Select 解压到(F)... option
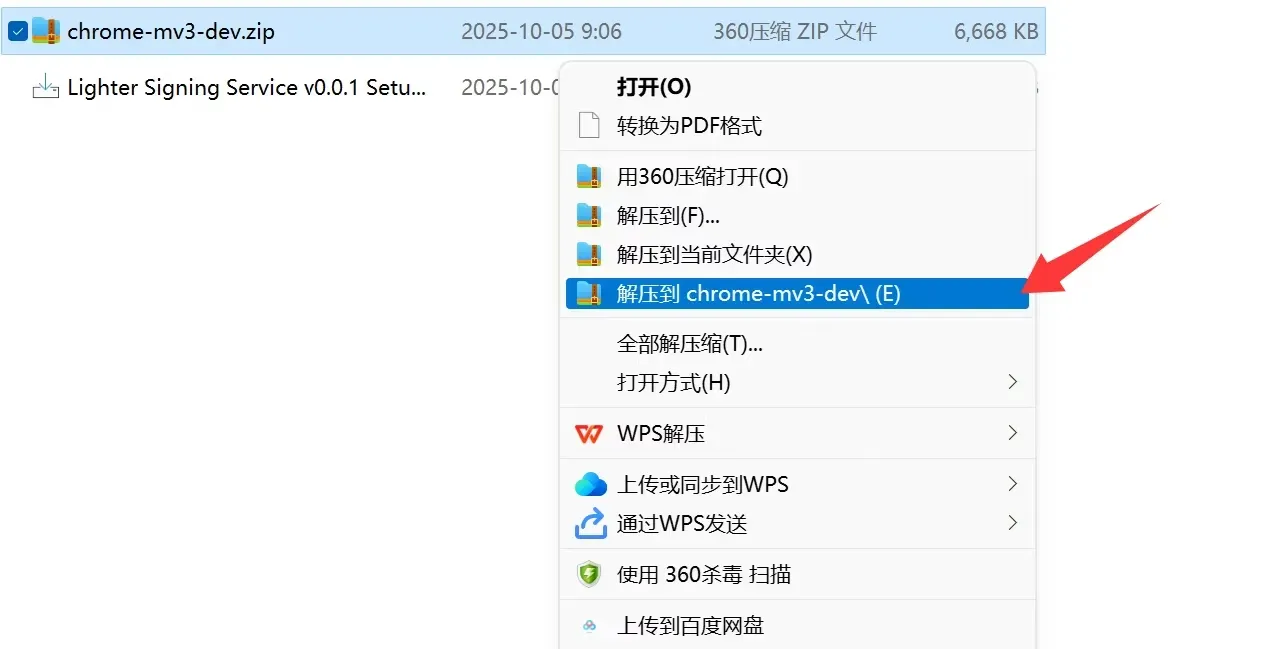Viewport: 1283px width, 649px height. [x=797, y=215]
